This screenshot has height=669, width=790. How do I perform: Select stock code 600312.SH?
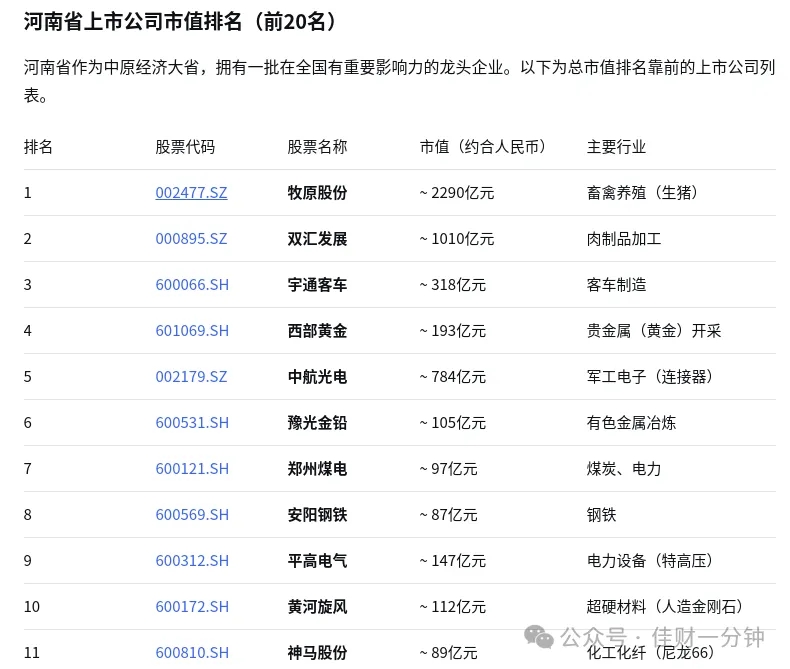pyautogui.click(x=192, y=560)
